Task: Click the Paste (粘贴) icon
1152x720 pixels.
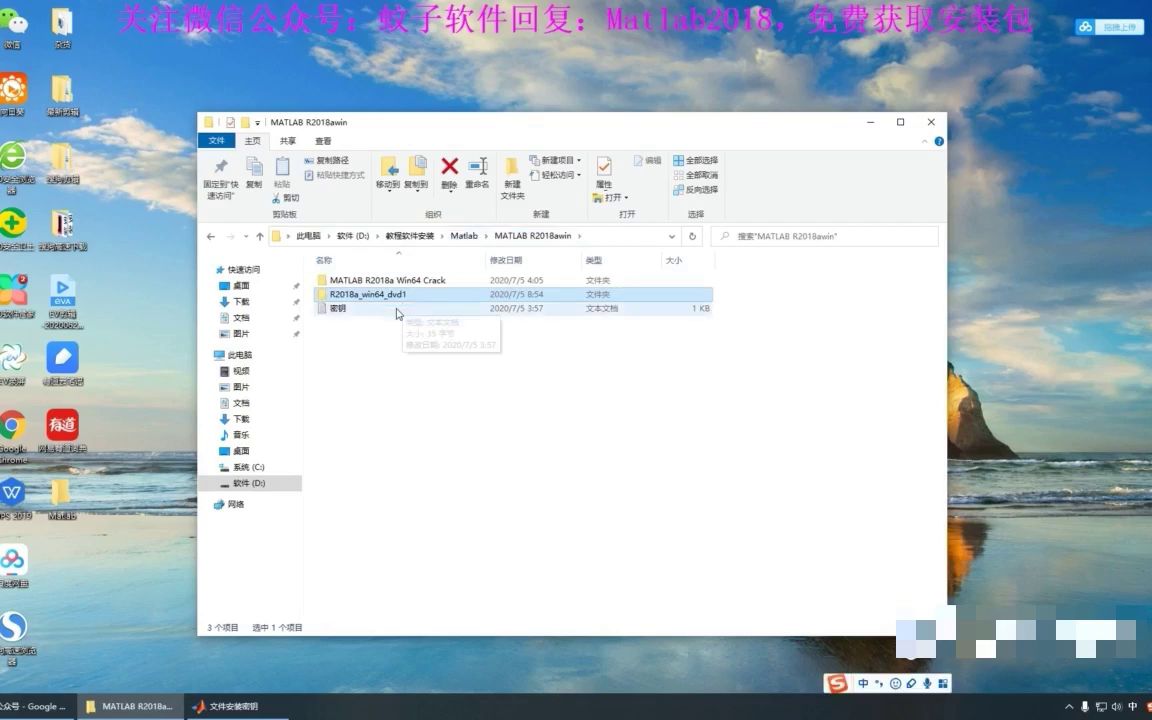Action: tap(283, 171)
